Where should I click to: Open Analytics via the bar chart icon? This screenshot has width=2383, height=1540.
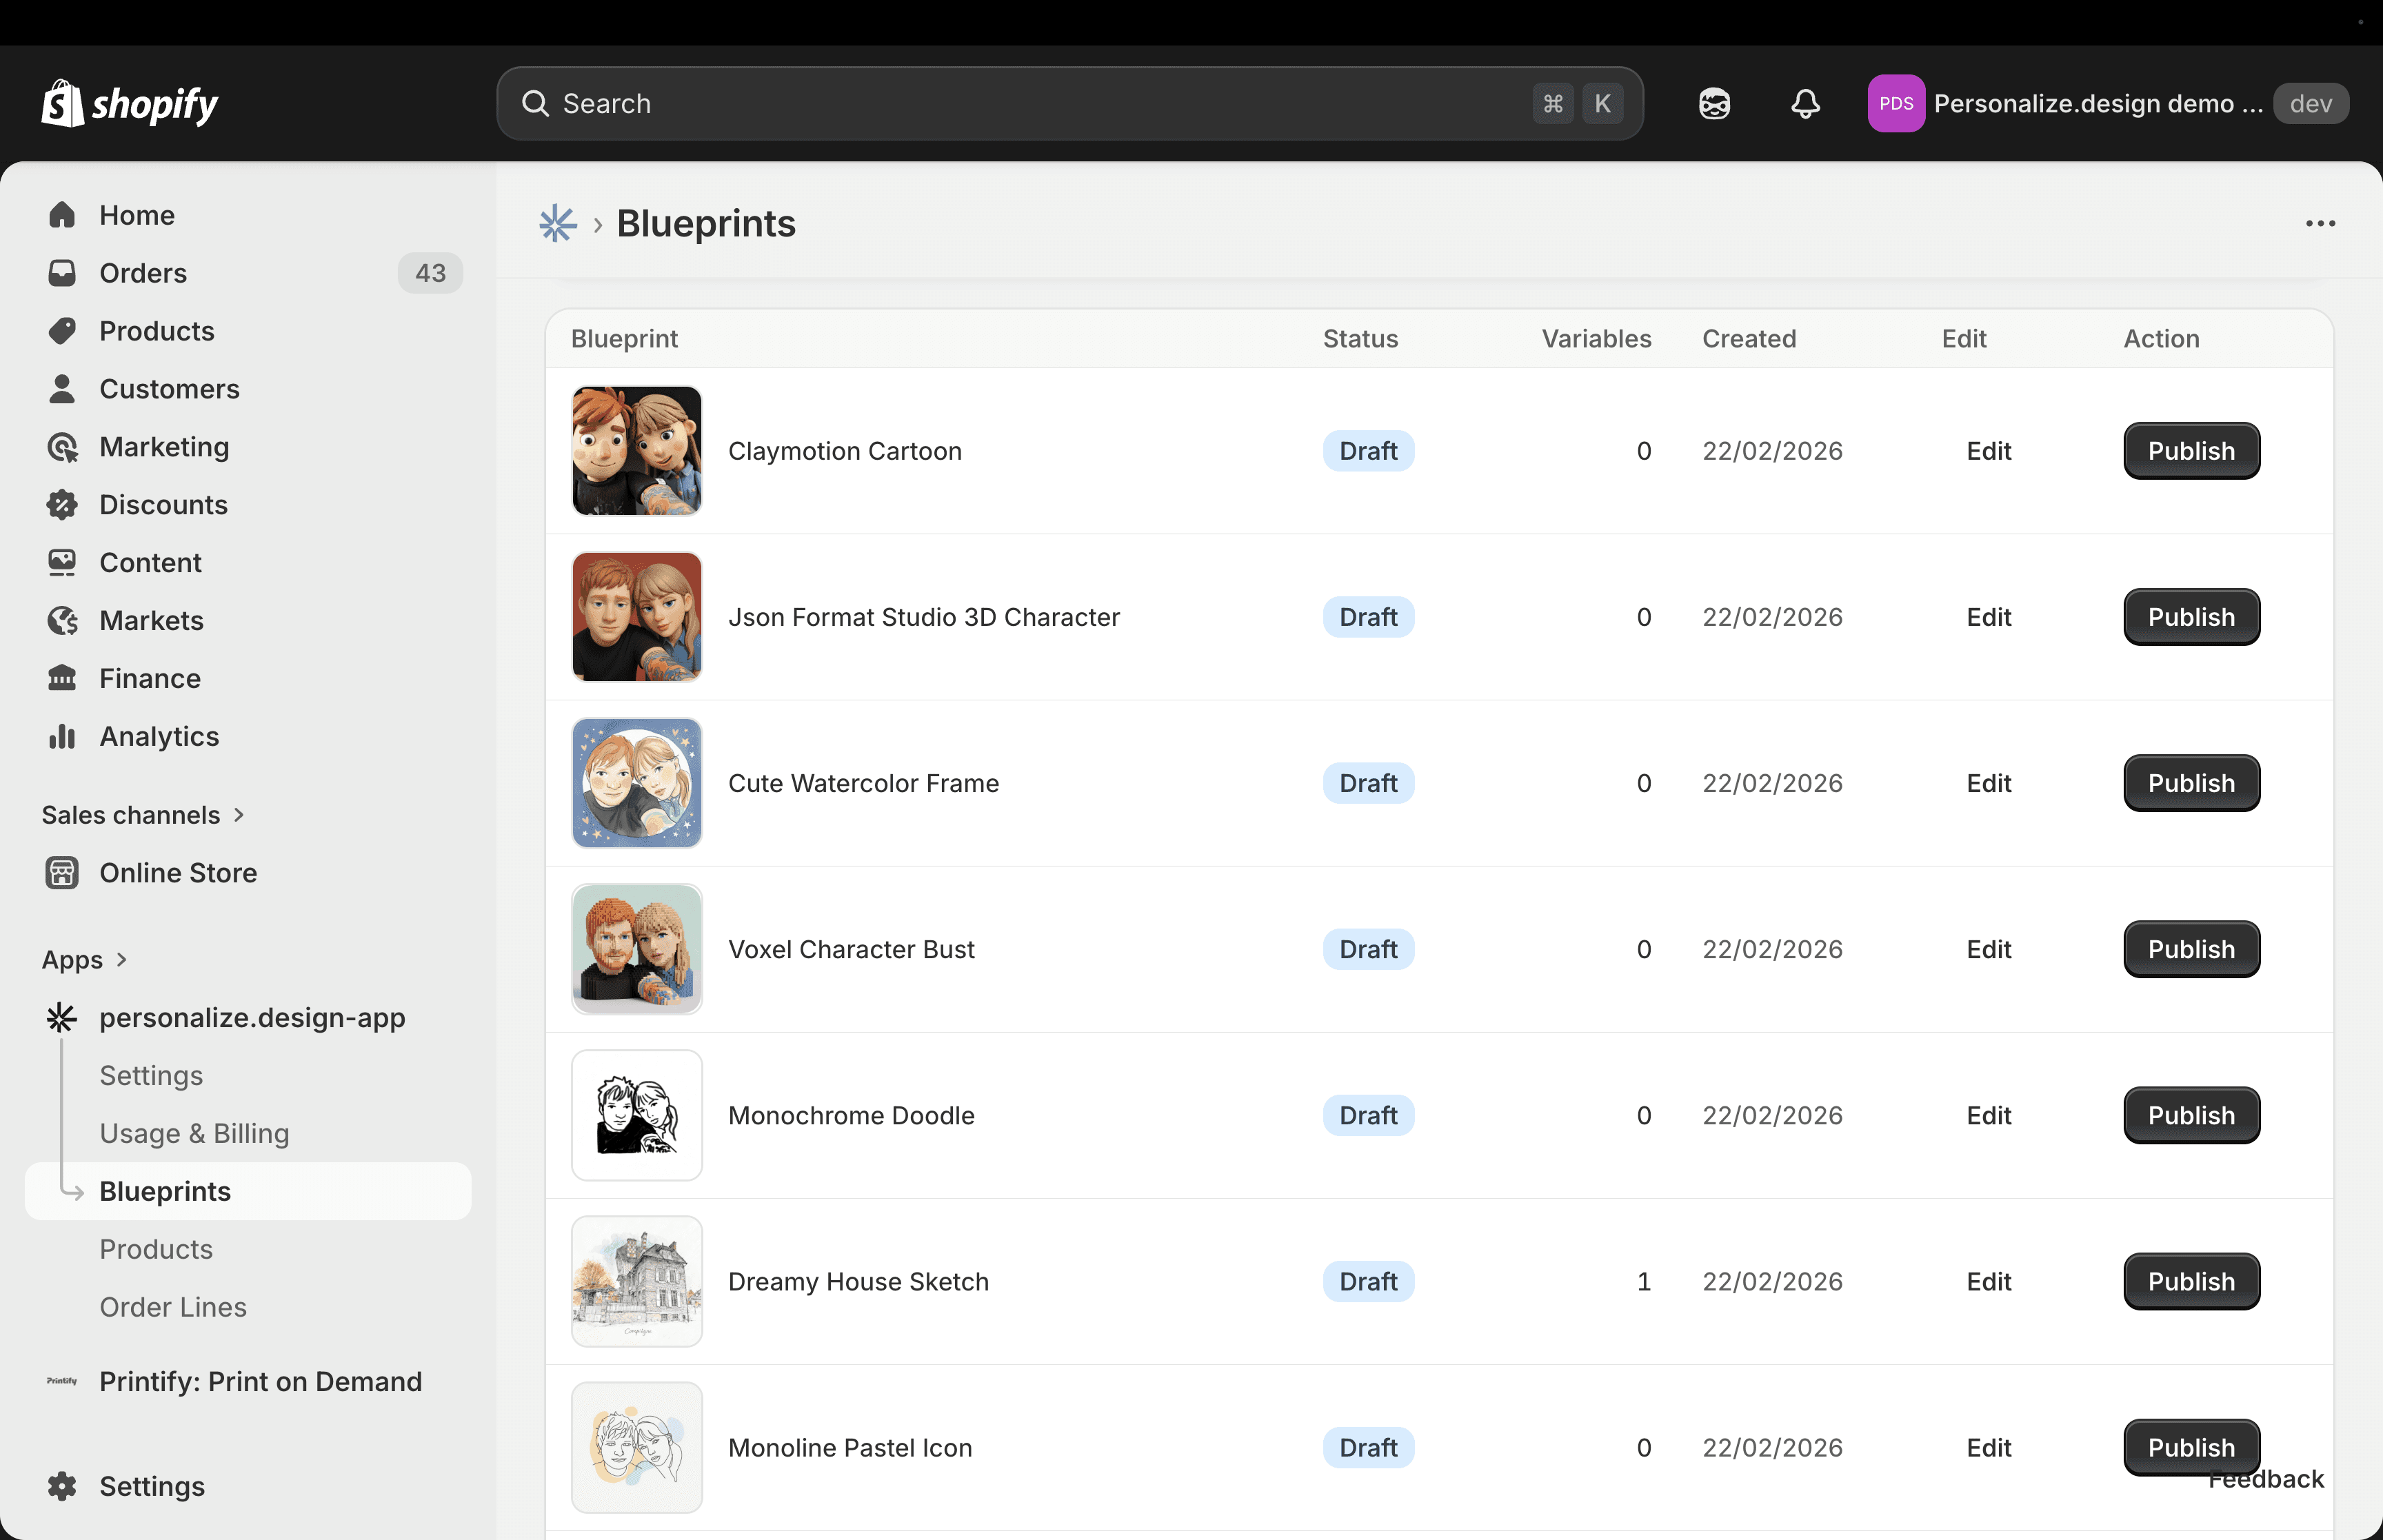[62, 736]
